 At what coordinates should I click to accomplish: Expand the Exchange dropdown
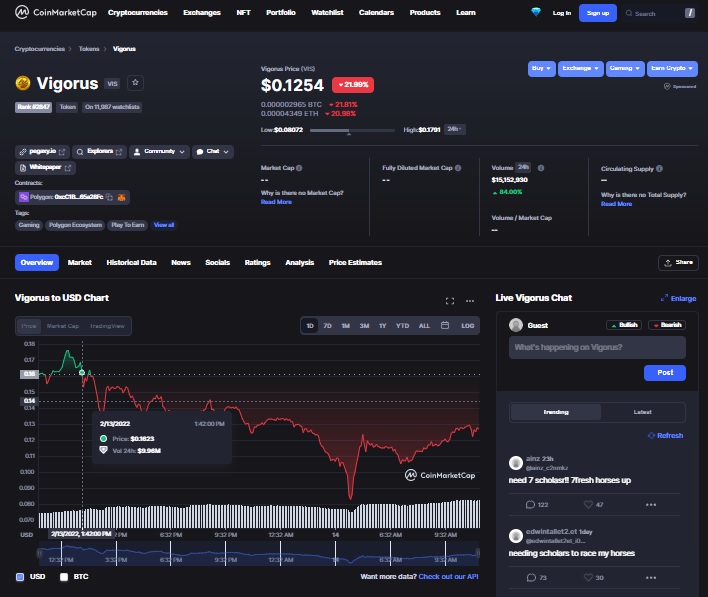coord(580,69)
